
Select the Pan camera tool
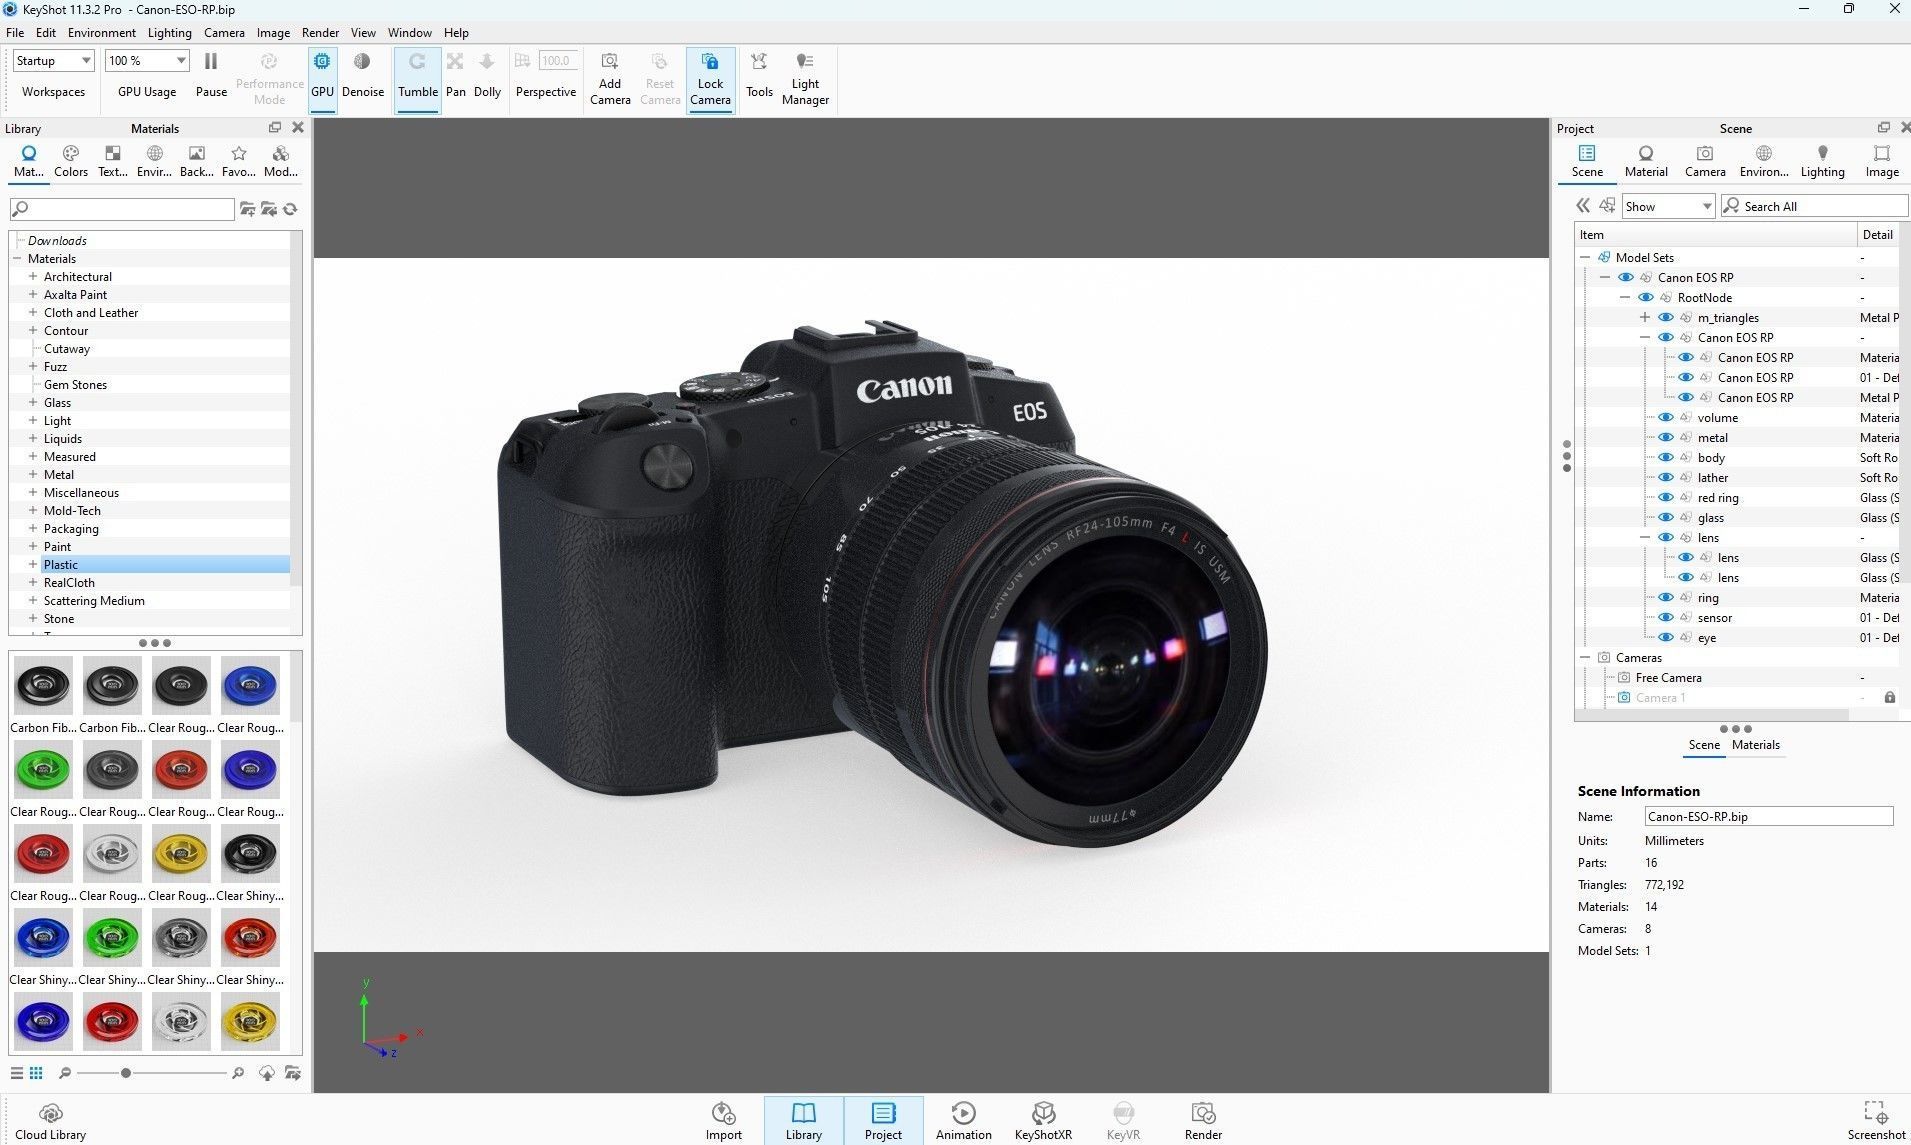(x=455, y=76)
